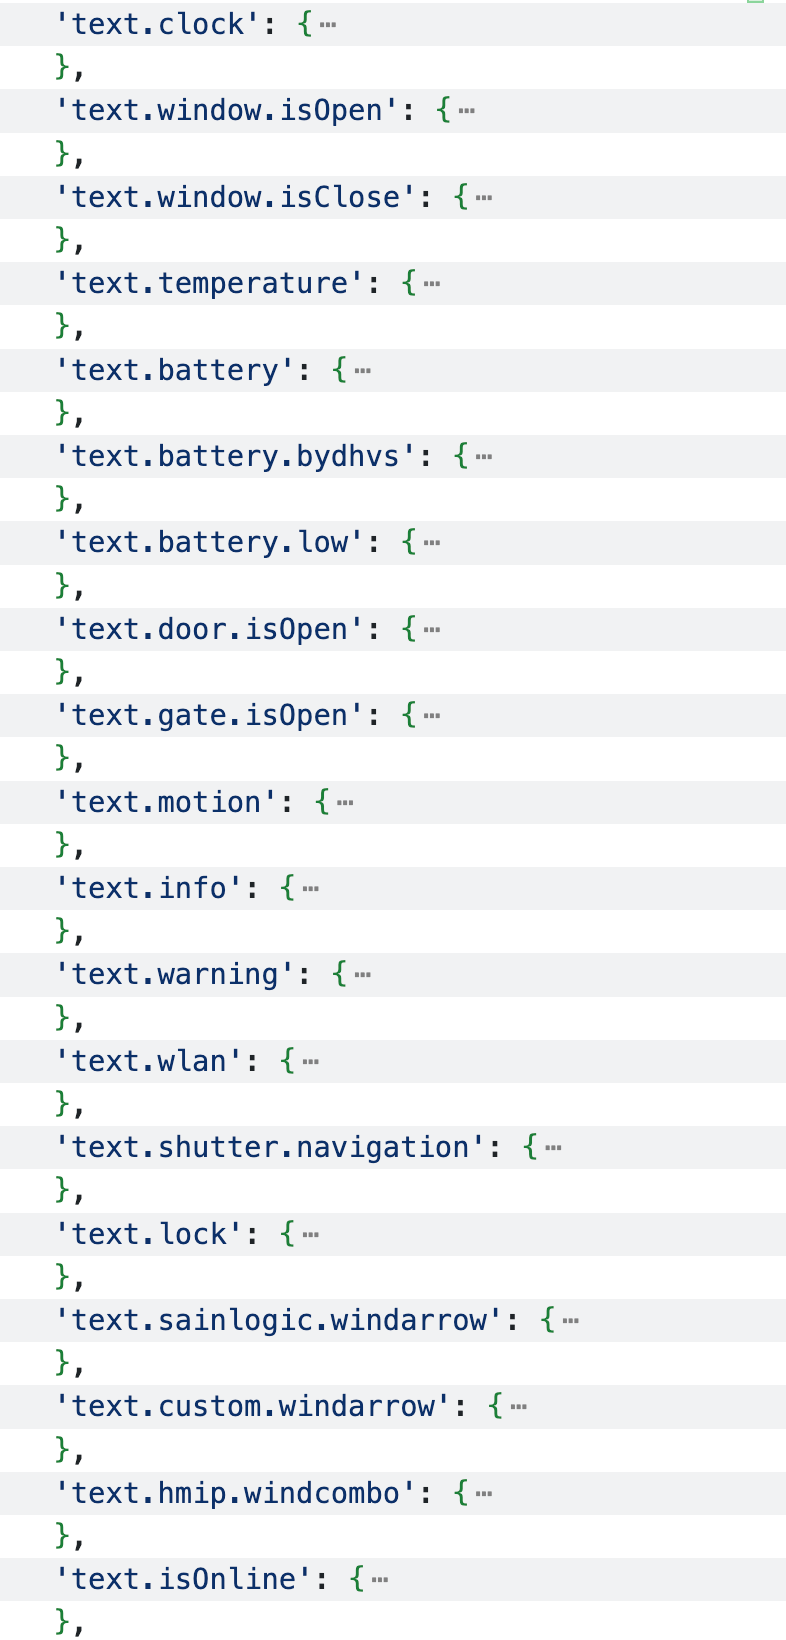786x1640 pixels.
Task: Expand the 'text.isOnline' fold ellipsis
Action: 380,1580
